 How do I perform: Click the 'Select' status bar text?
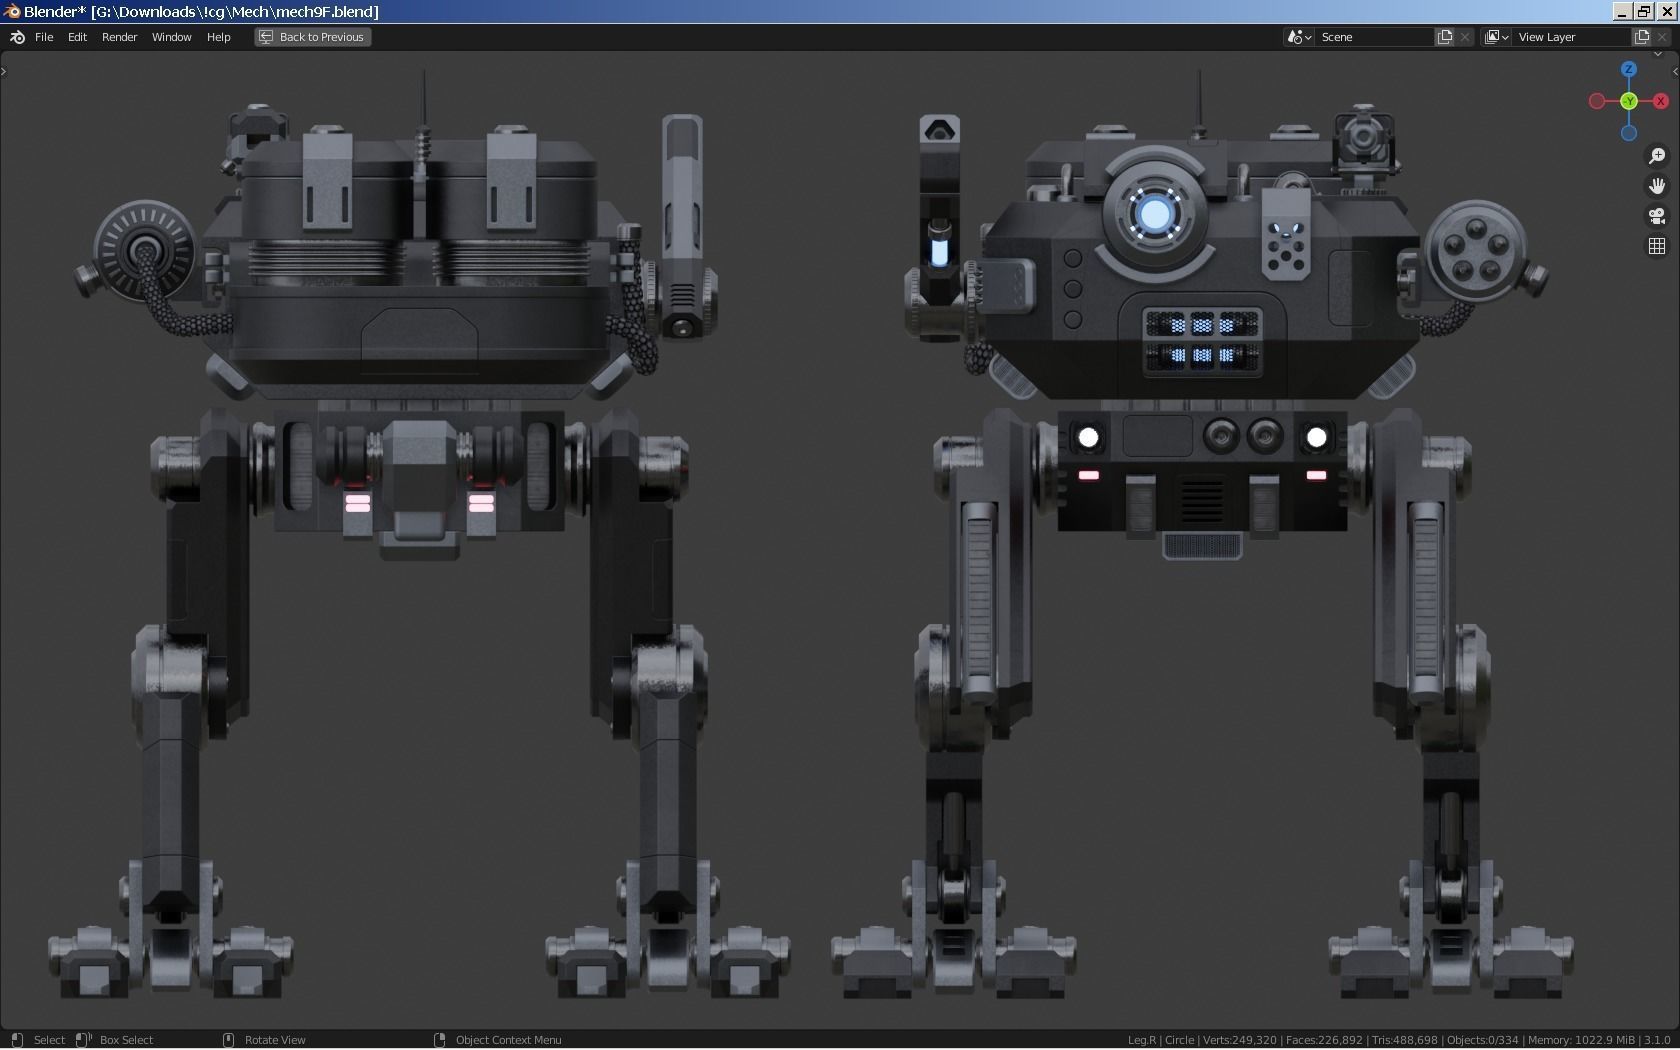[49, 1040]
